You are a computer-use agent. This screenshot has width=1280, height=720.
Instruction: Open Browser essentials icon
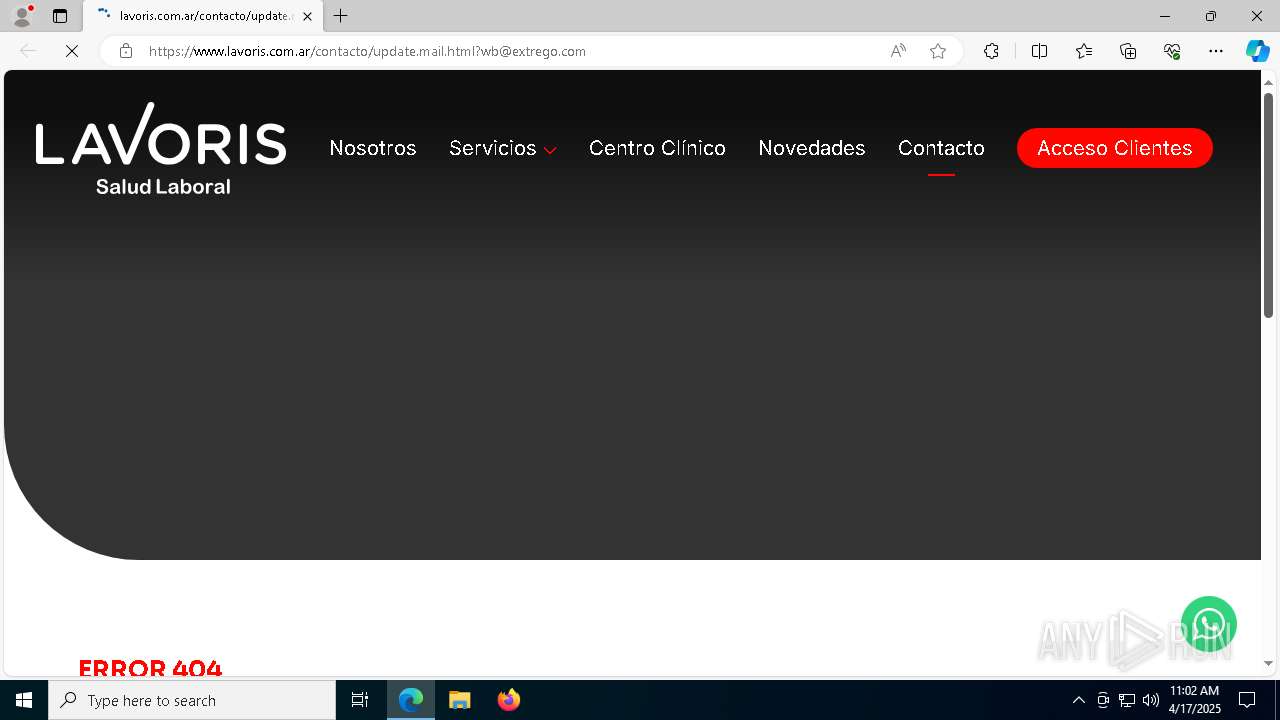click(1172, 51)
